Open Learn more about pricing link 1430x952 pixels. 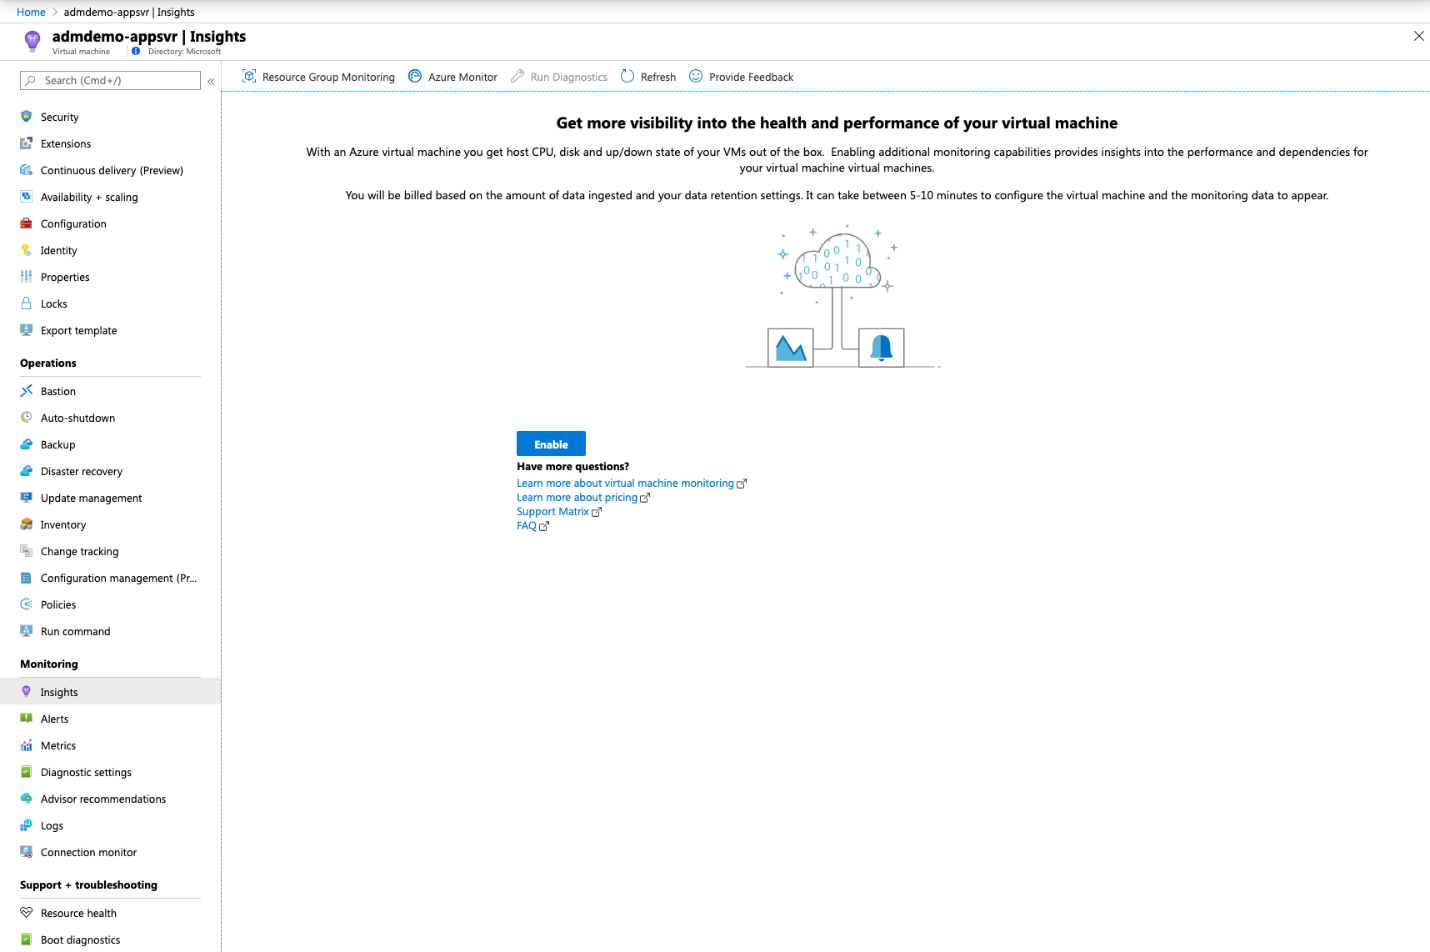click(583, 497)
